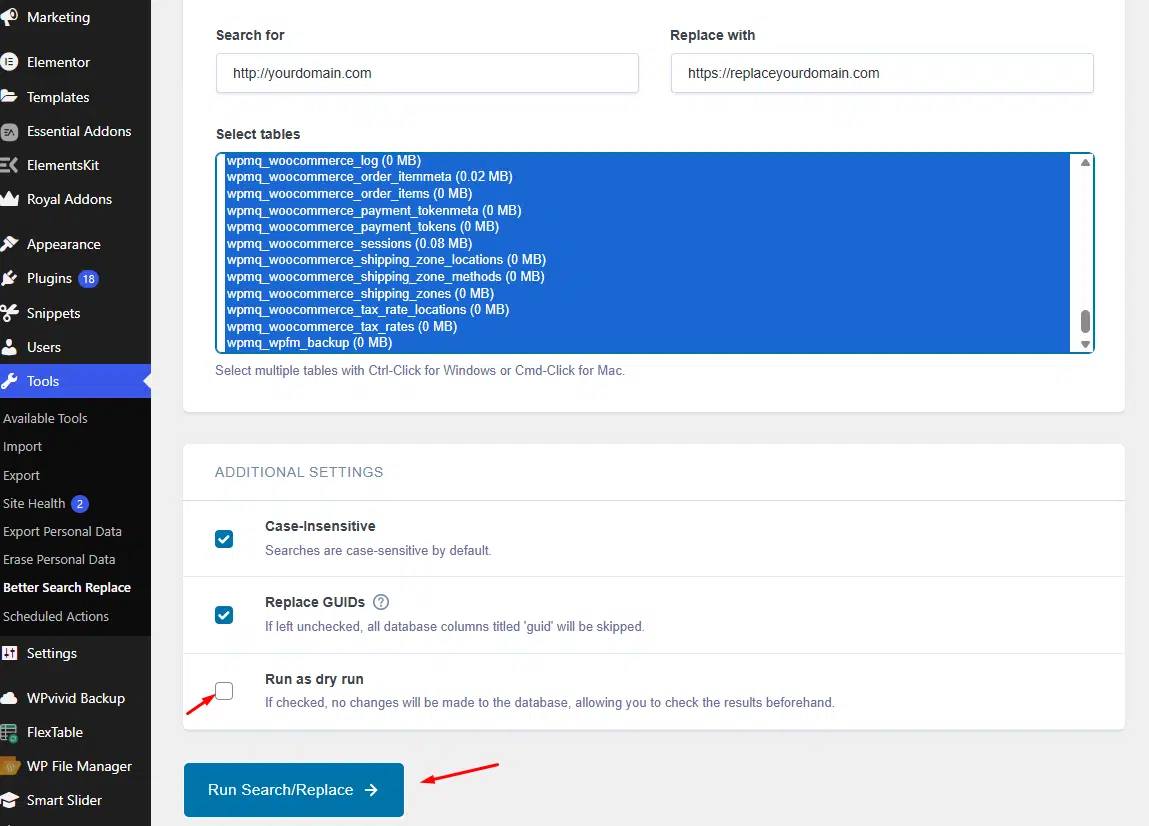Click the Users person icon
Image resolution: width=1149 pixels, height=826 pixels.
tap(9, 347)
